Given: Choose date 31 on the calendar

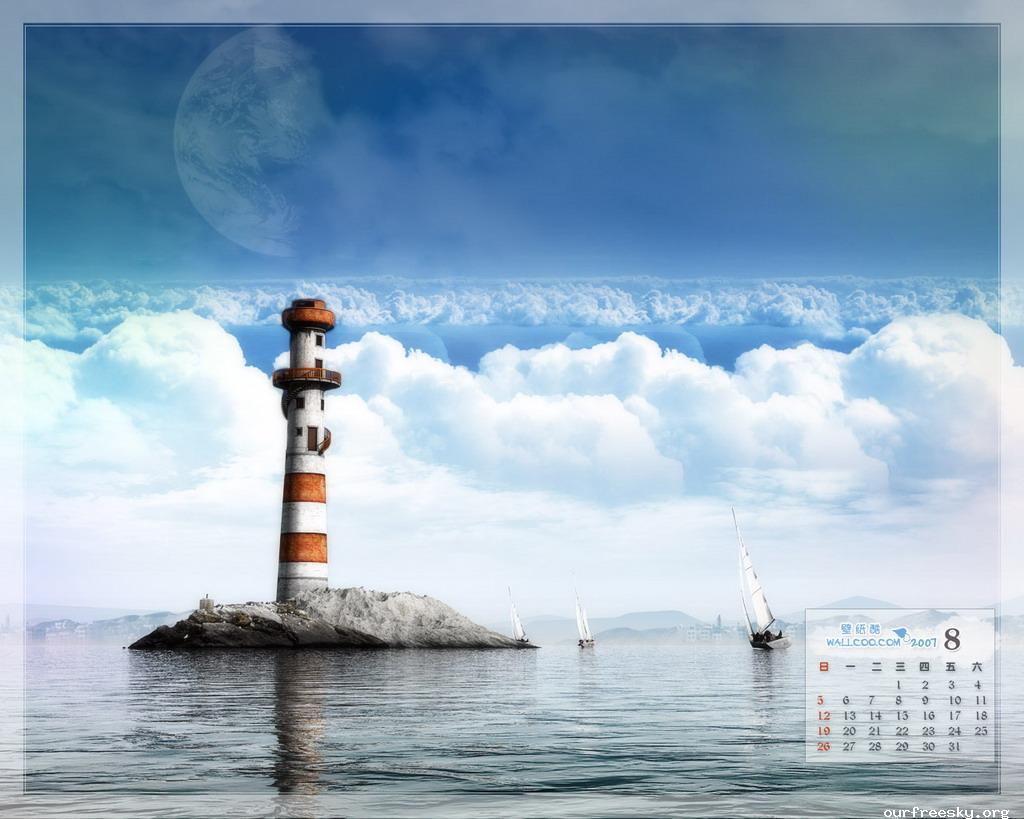Looking at the screenshot, I should 954,746.
